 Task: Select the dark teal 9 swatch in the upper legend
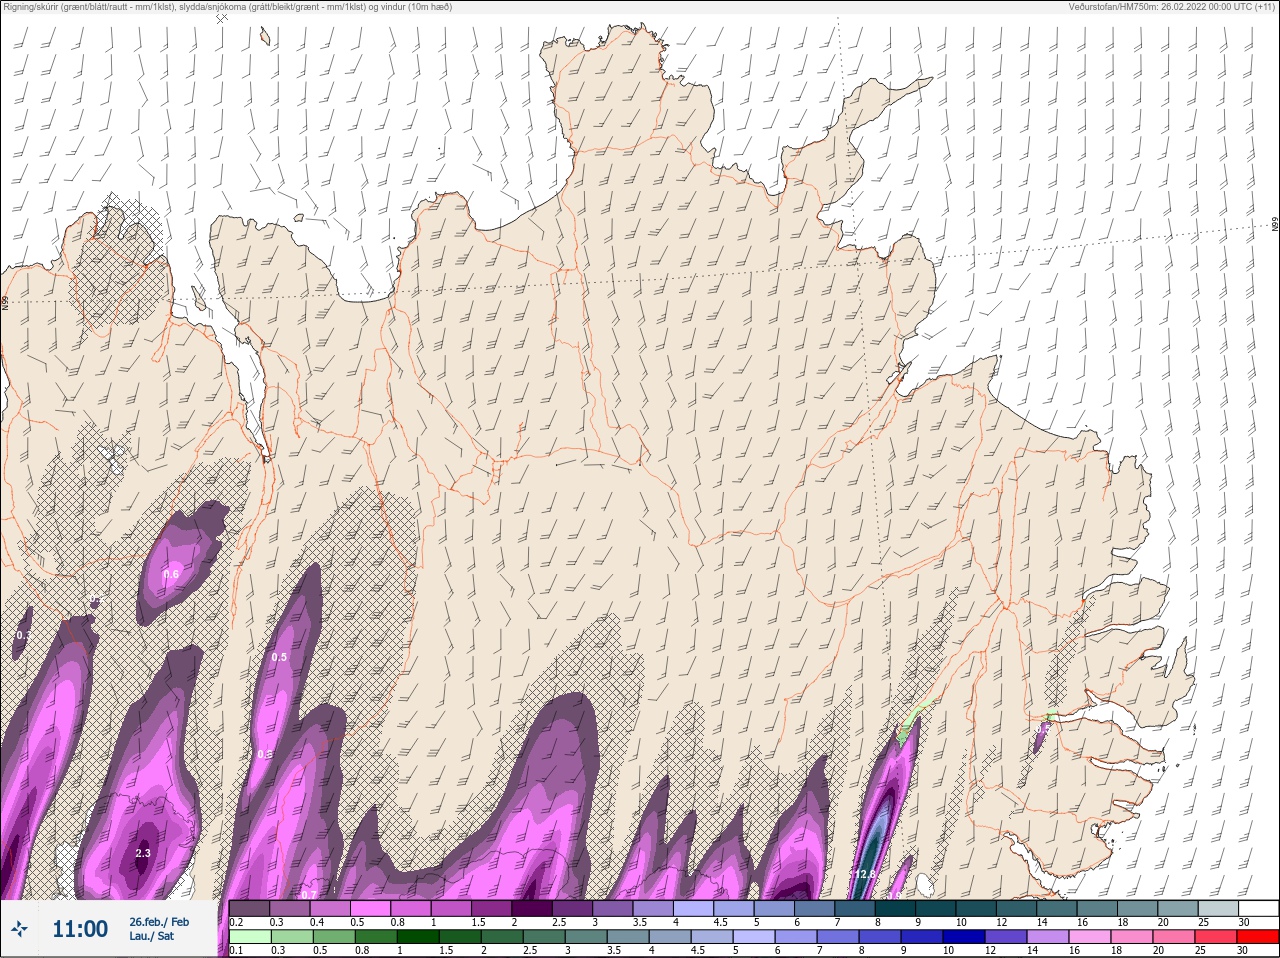(936, 908)
